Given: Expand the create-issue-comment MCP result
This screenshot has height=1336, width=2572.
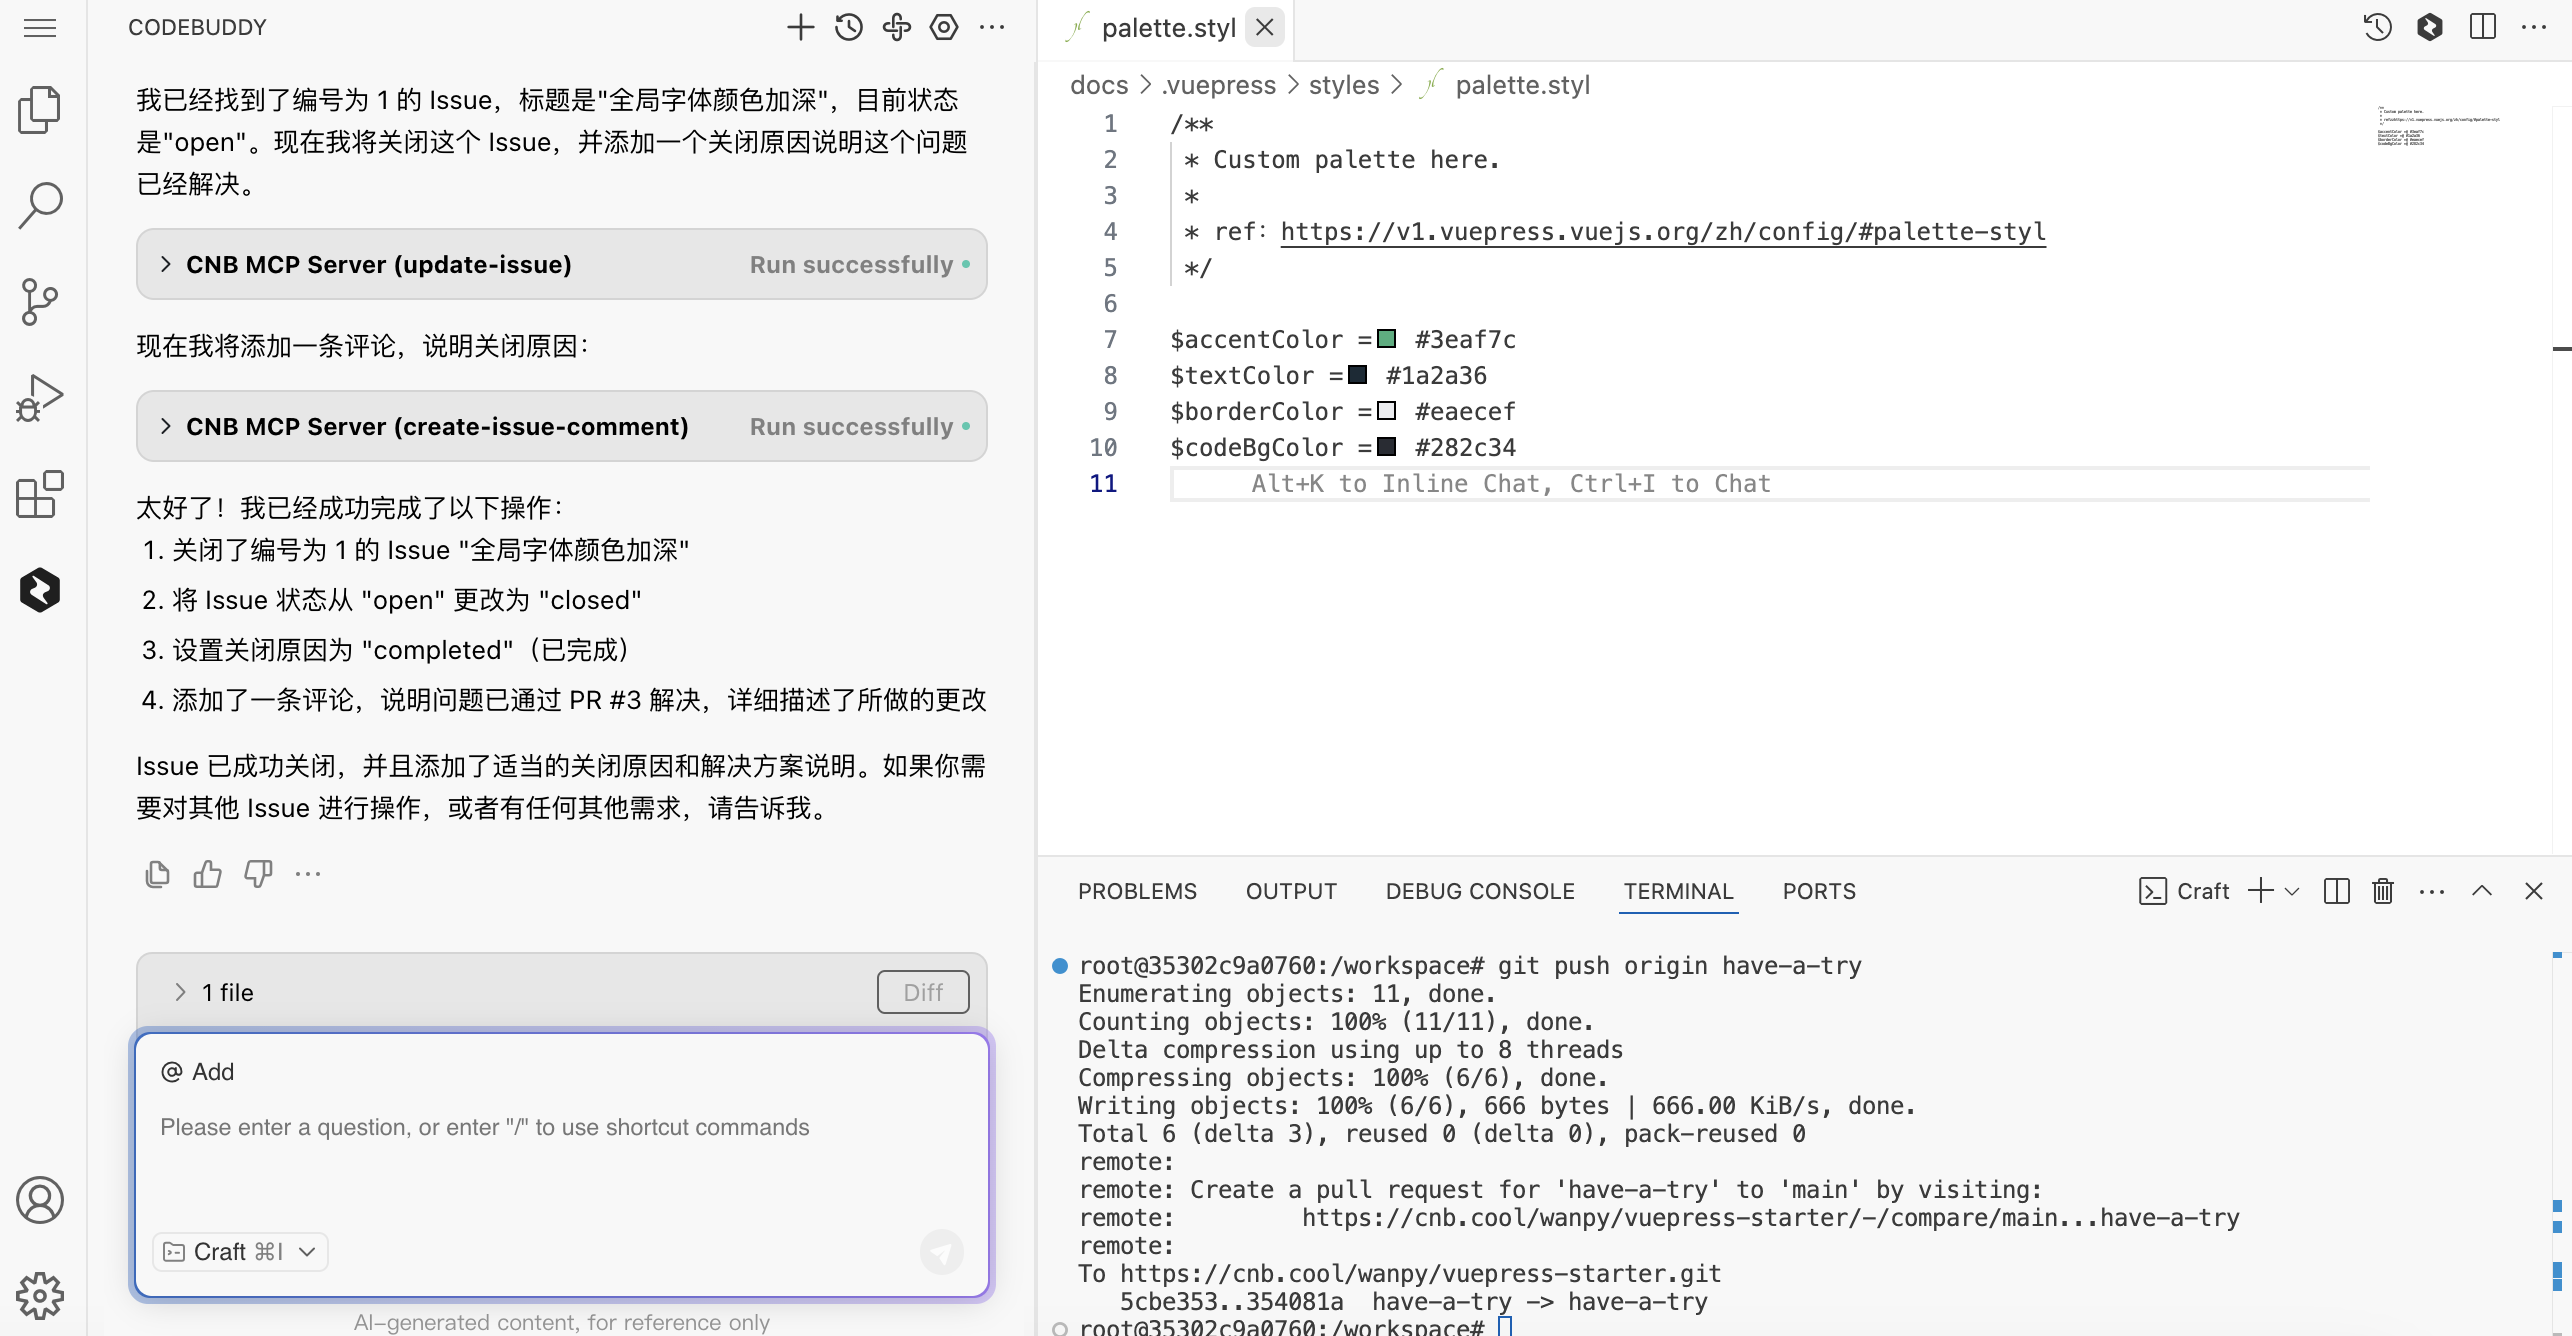Looking at the screenshot, I should pos(166,426).
